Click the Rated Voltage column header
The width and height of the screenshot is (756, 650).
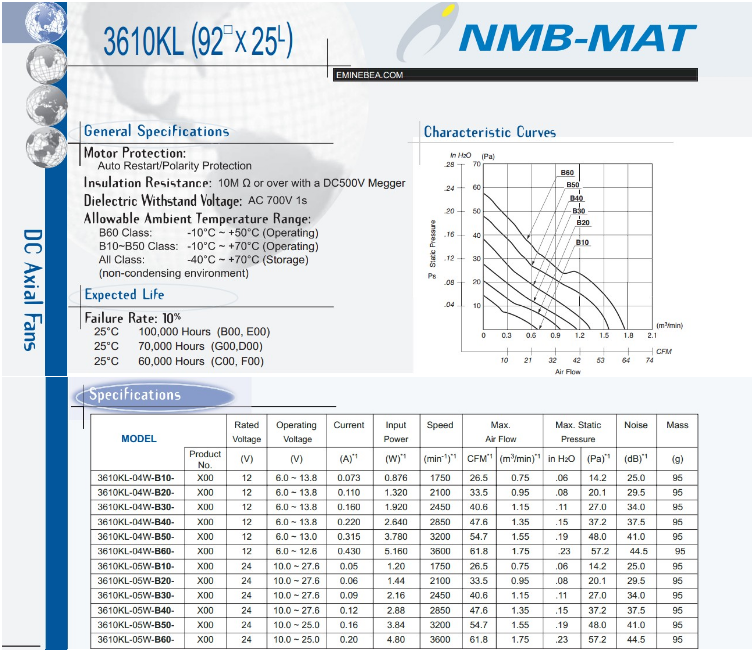(x=246, y=432)
